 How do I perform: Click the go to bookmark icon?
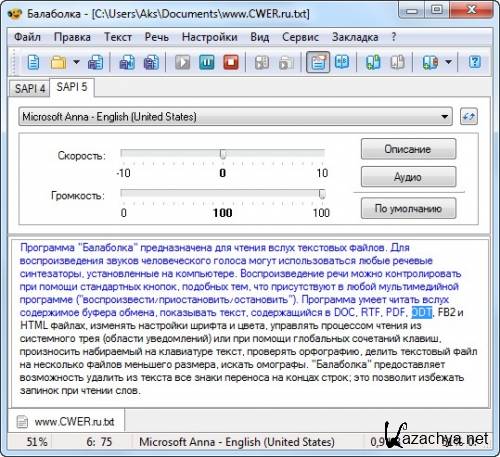click(397, 62)
